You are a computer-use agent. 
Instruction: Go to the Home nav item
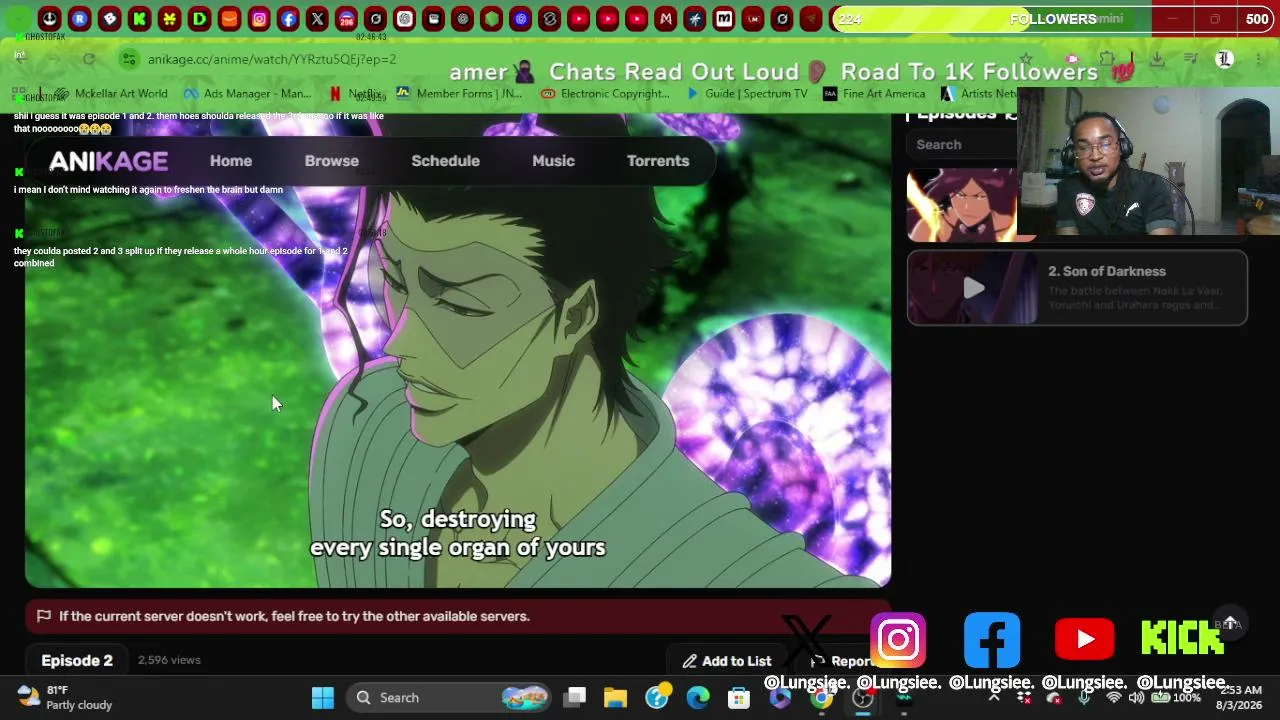tap(231, 161)
